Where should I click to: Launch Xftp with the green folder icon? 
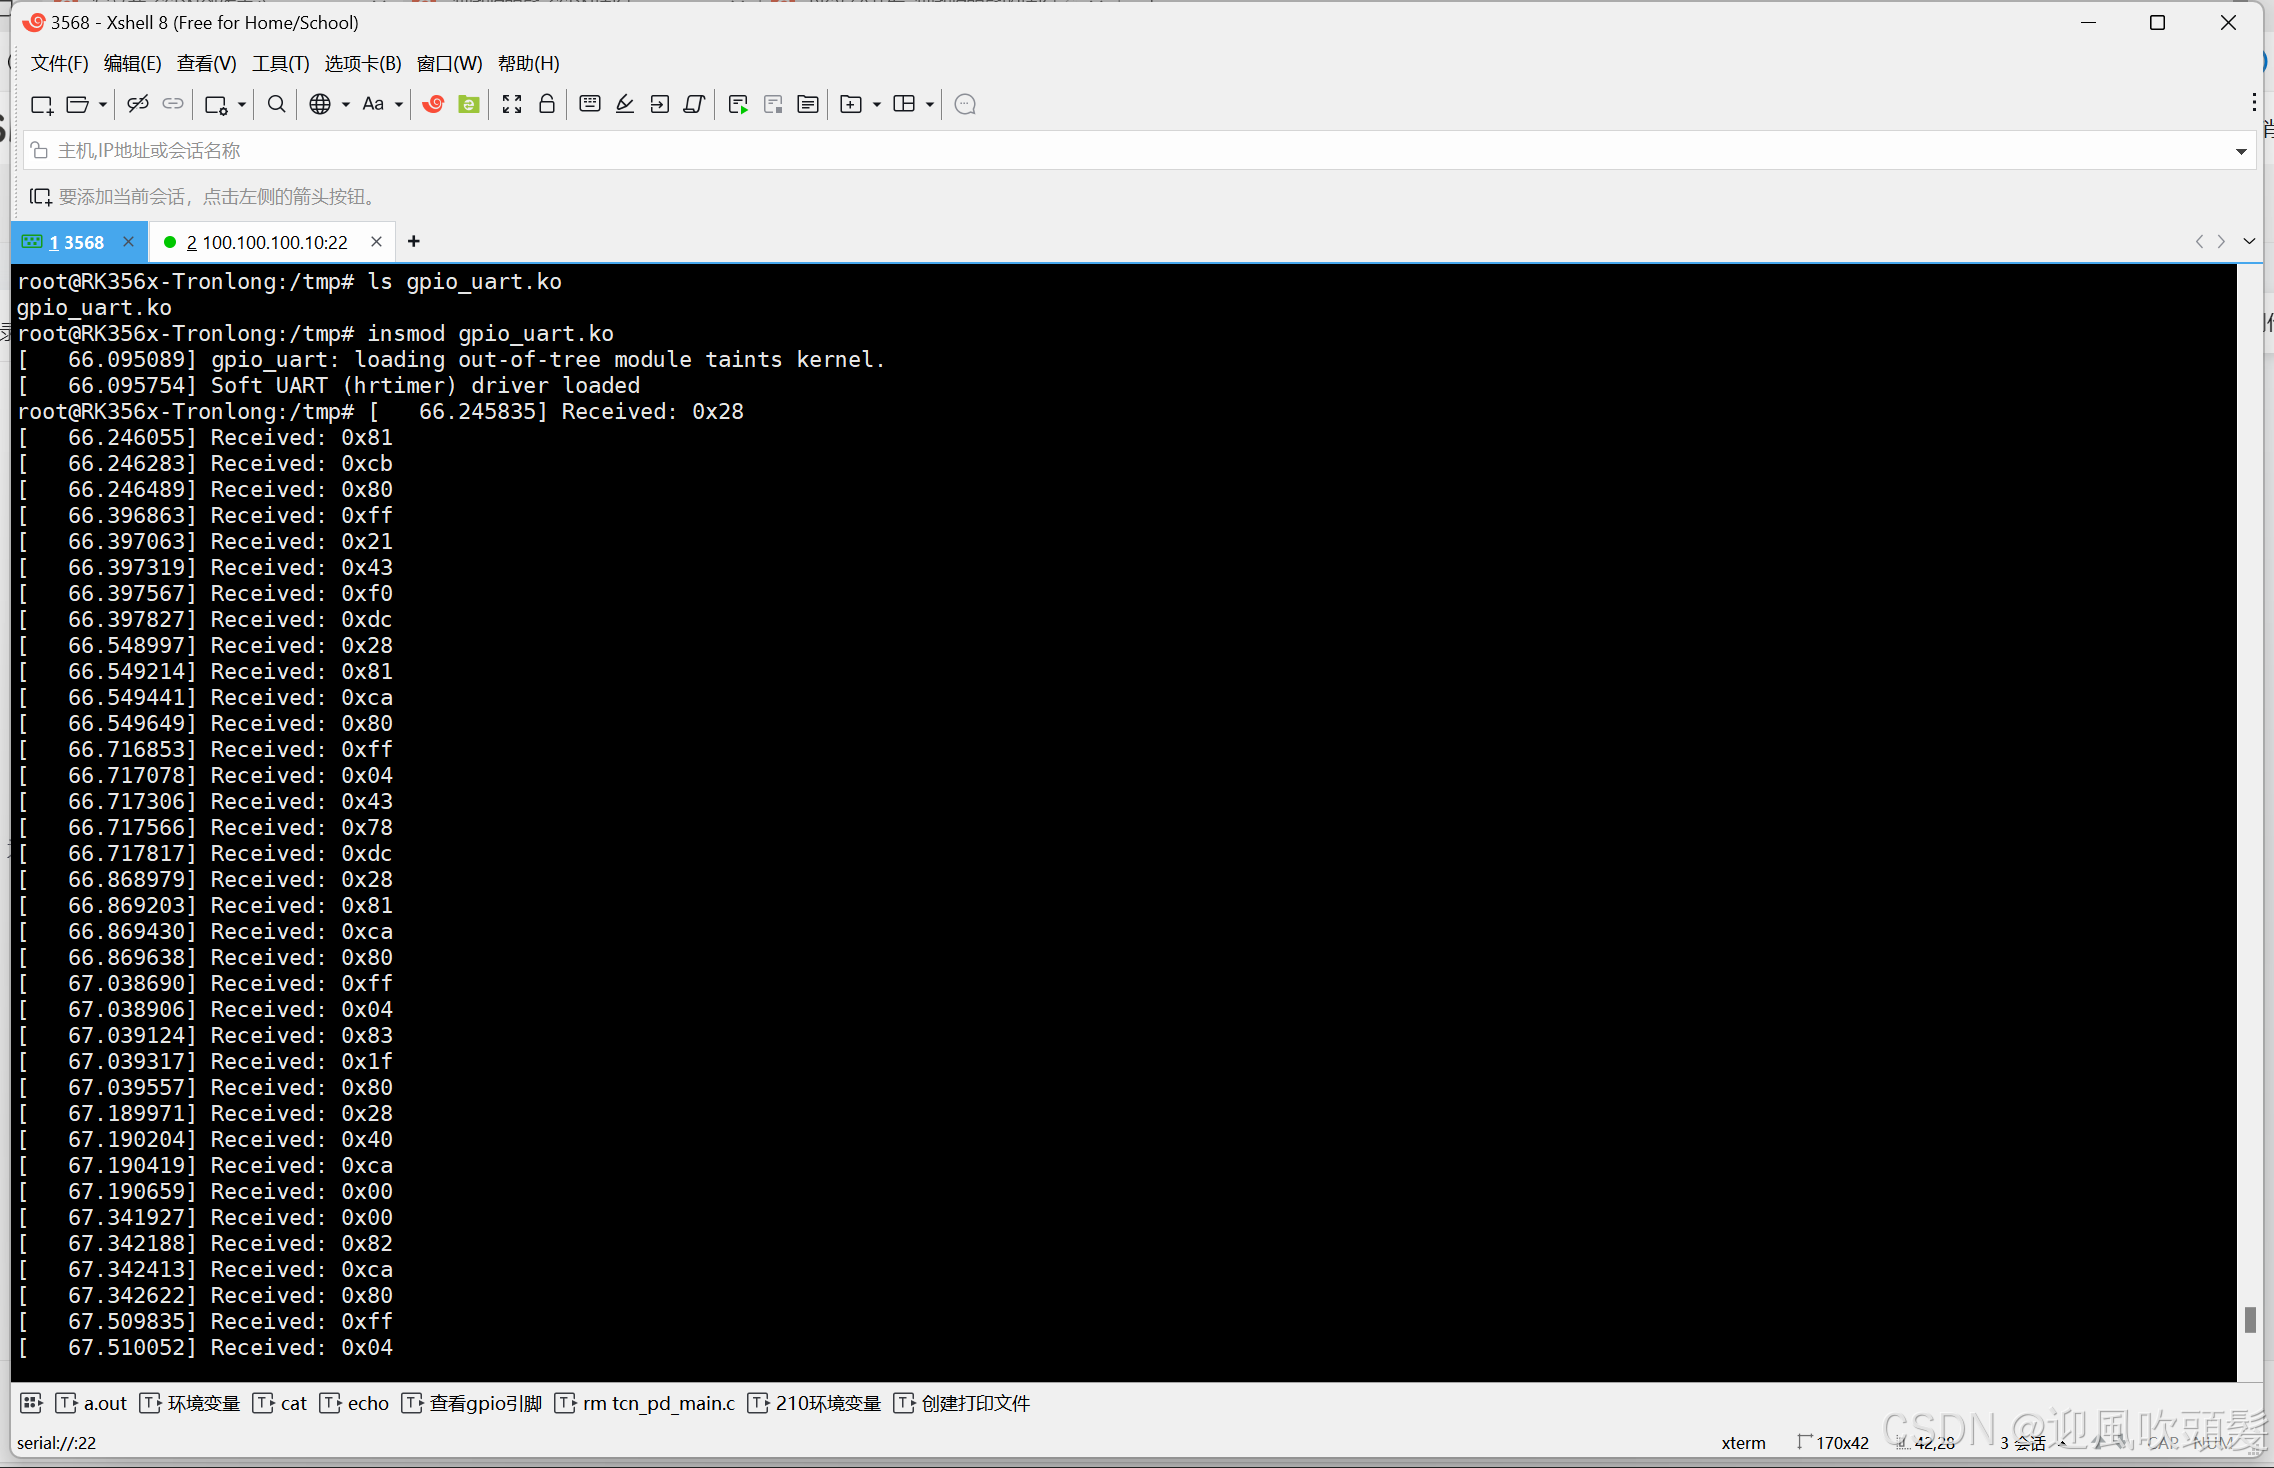pos(468,104)
